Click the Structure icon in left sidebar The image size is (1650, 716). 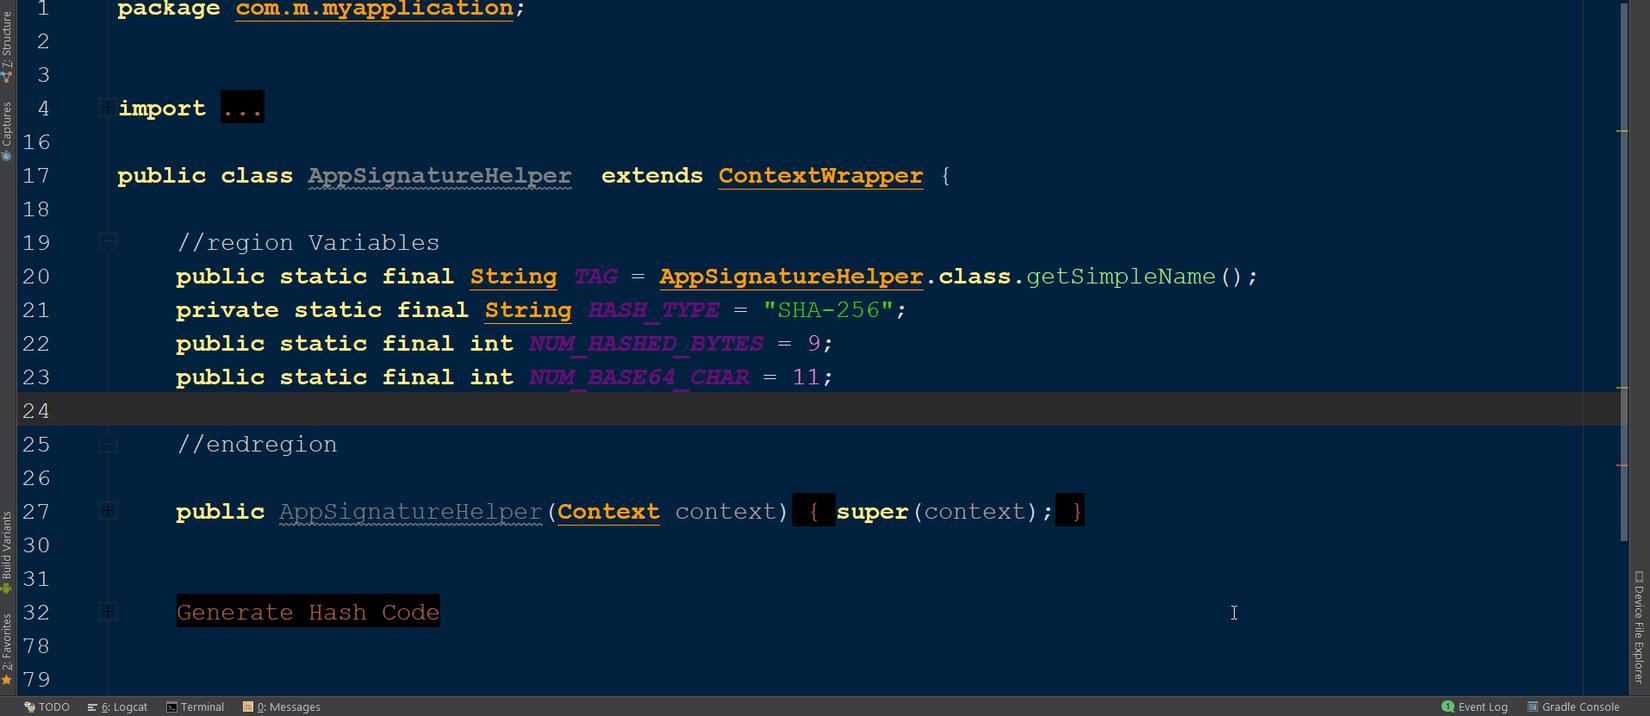tap(7, 76)
